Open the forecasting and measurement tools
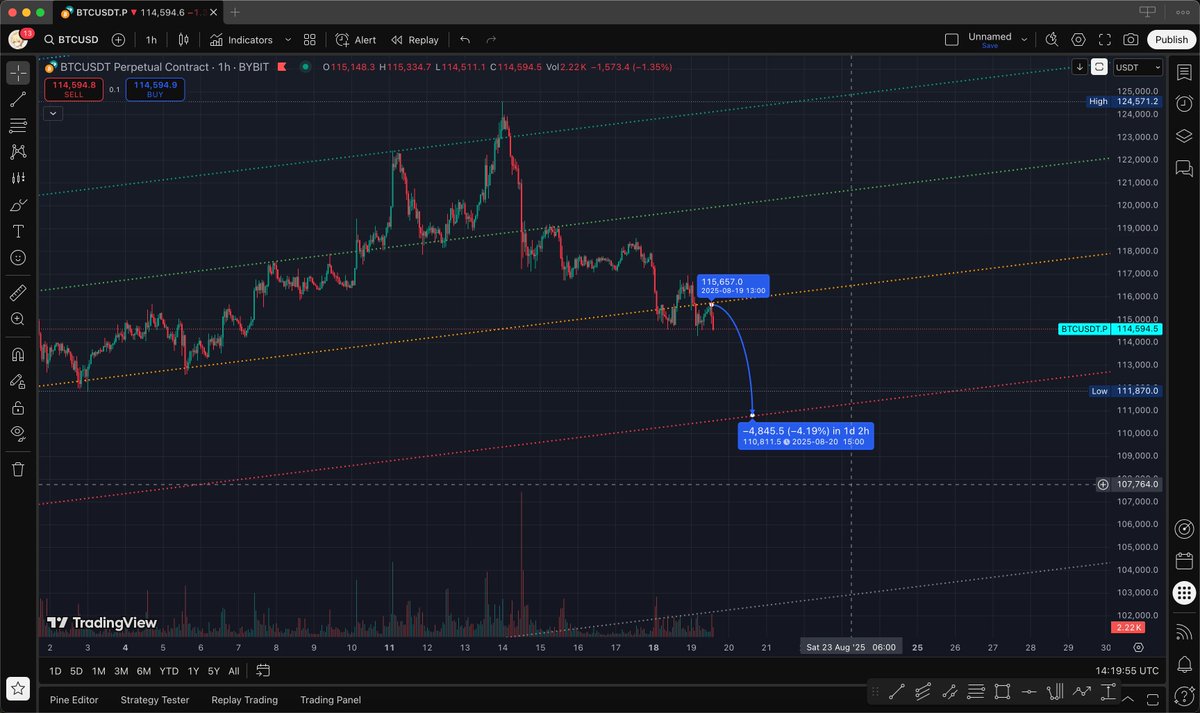 (x=18, y=178)
